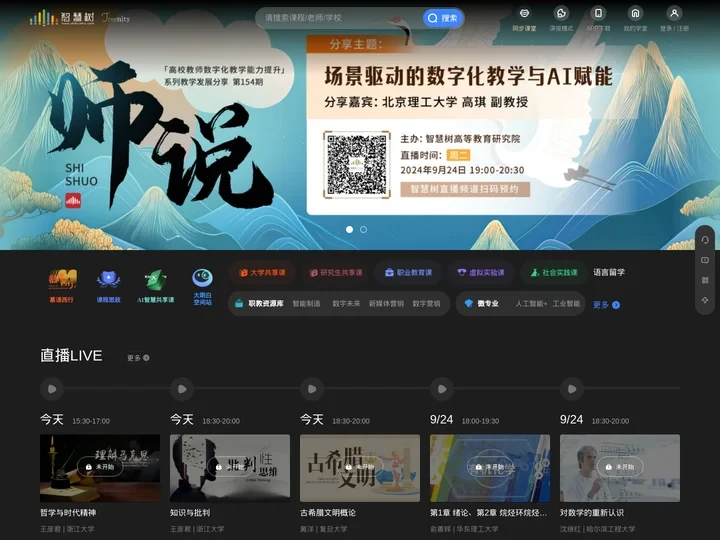Open the 语言留学 link
Screen dimensions: 720x540
pos(609,272)
